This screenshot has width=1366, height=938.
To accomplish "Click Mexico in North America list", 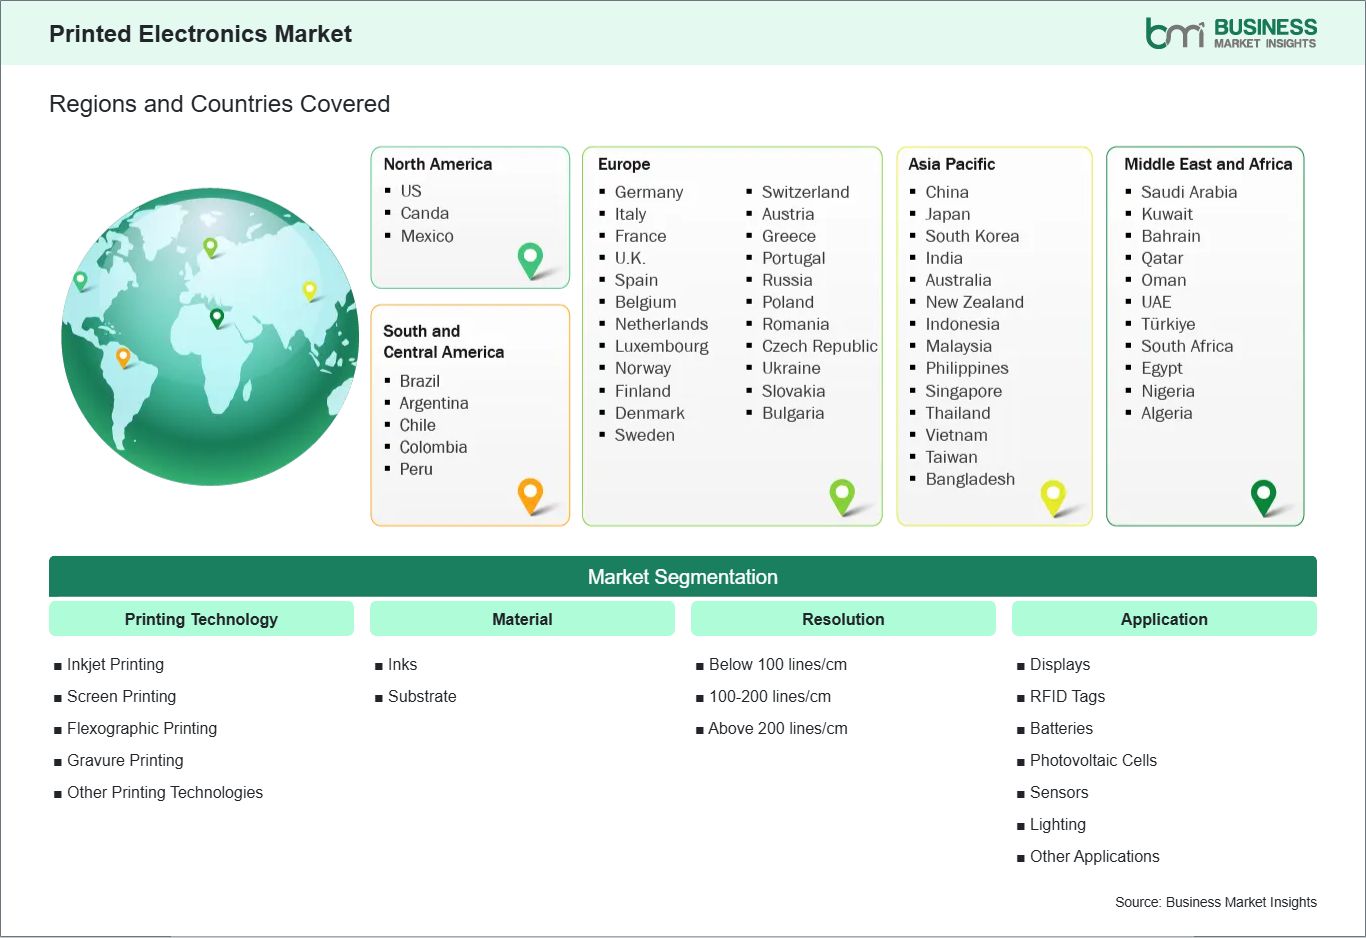I will coord(427,236).
